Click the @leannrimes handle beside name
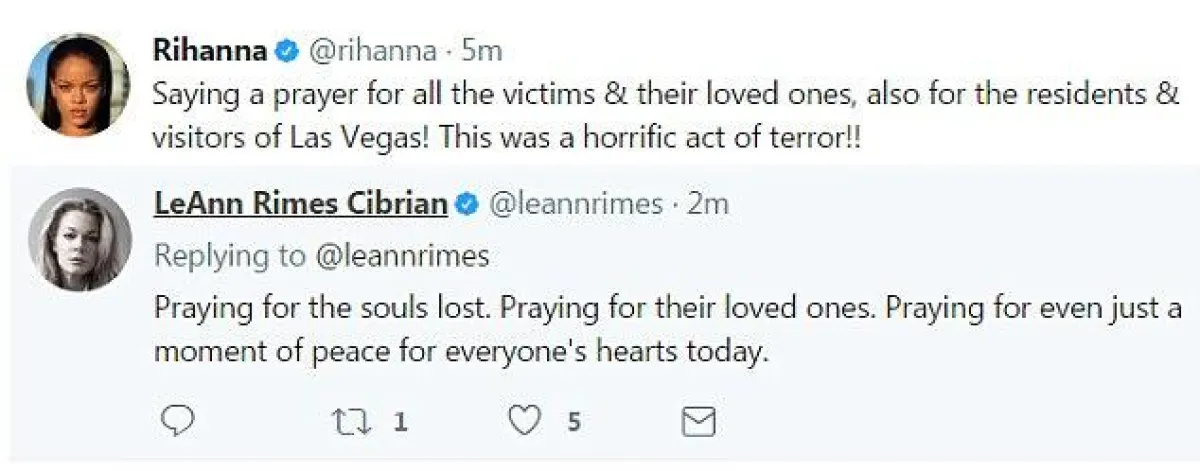Viewport: 1200px width, 471px height. [x=575, y=204]
